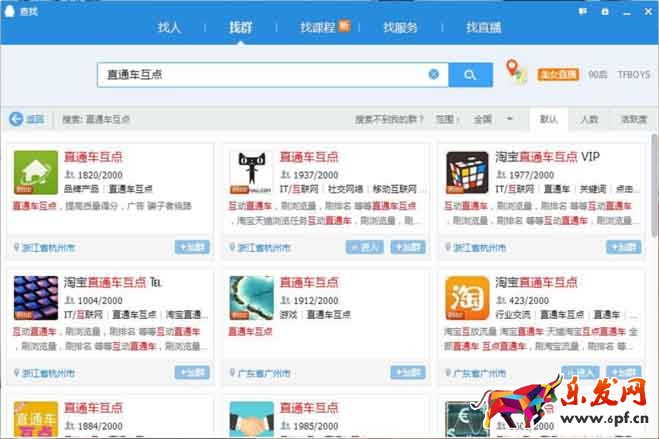Click the Rubik's cube group avatar

pyautogui.click(x=467, y=173)
